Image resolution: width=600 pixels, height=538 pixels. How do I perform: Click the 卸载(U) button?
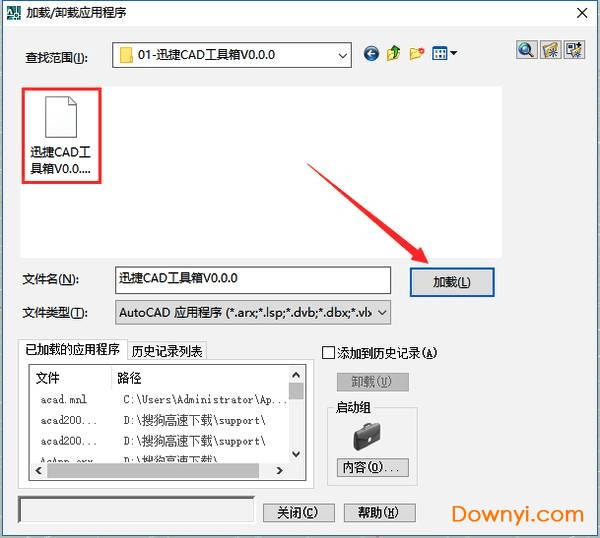tap(372, 382)
